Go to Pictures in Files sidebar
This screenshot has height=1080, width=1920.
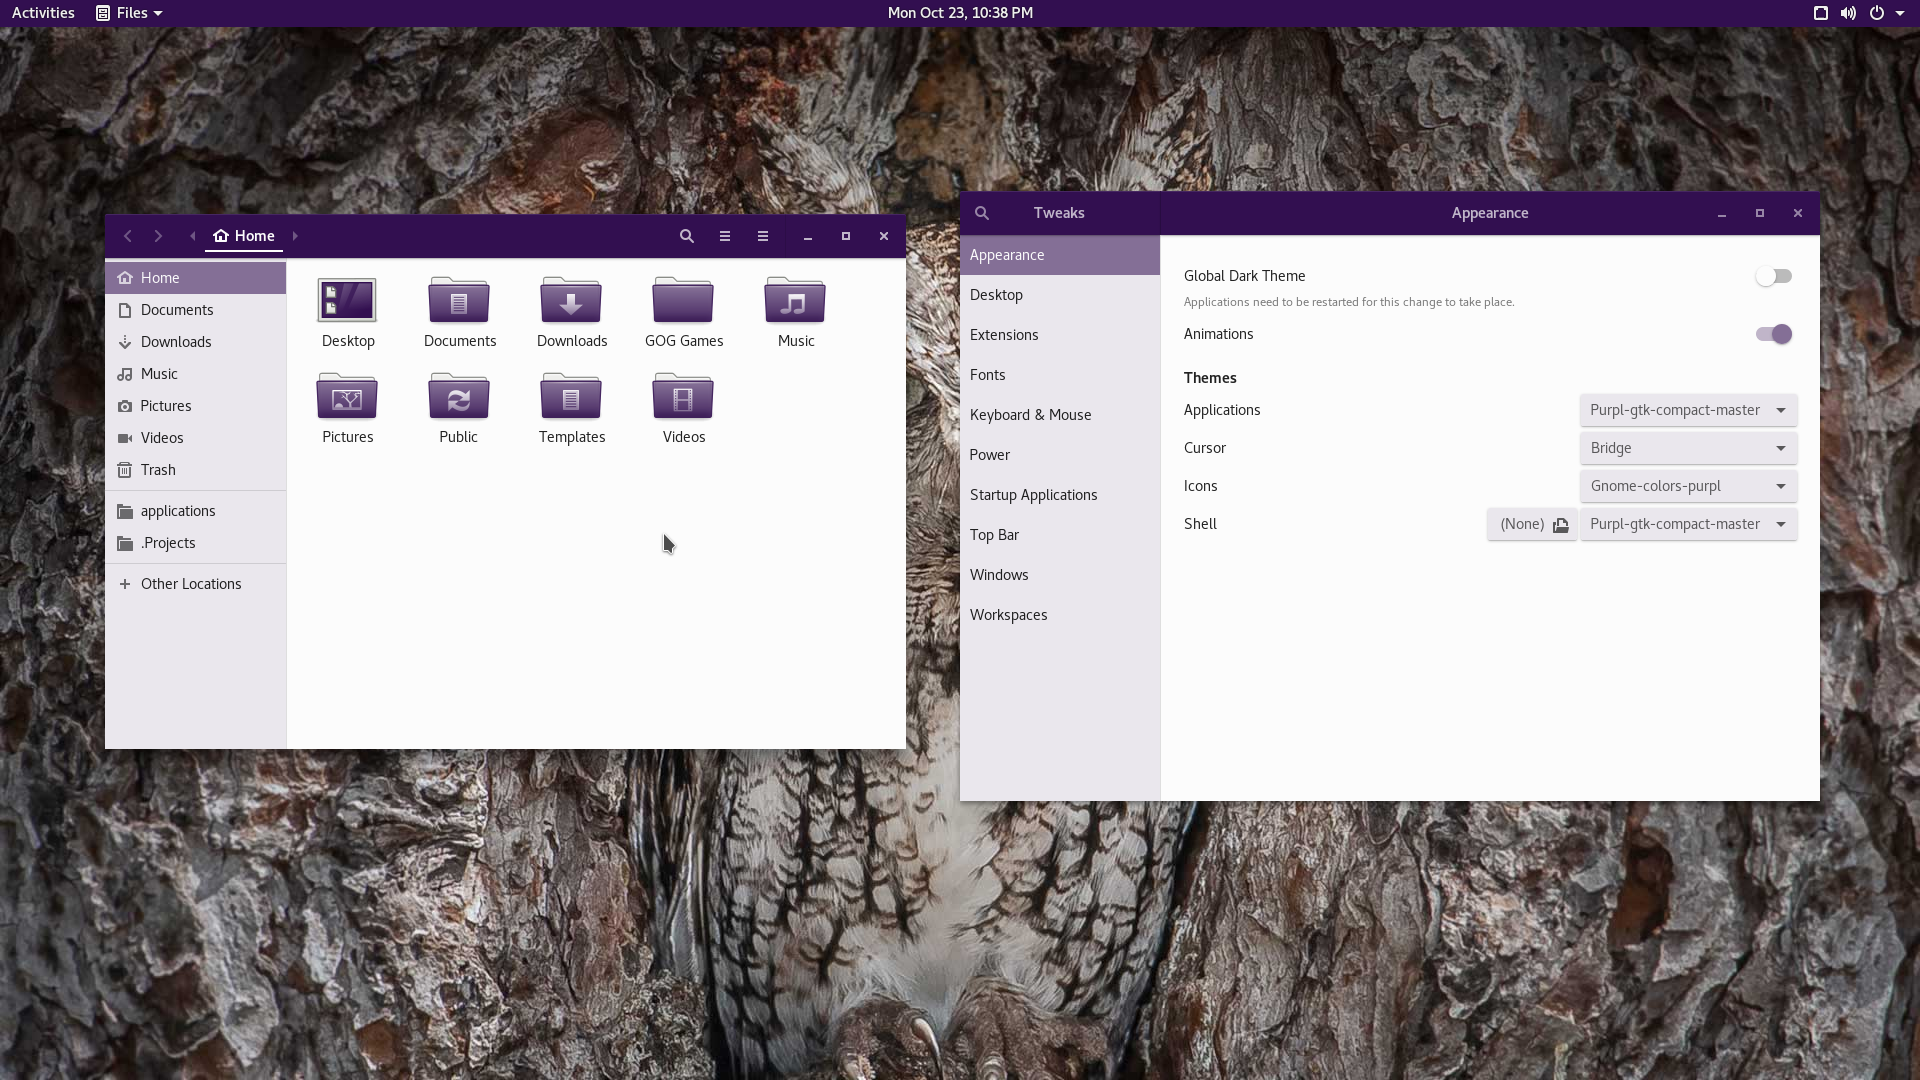coord(196,406)
